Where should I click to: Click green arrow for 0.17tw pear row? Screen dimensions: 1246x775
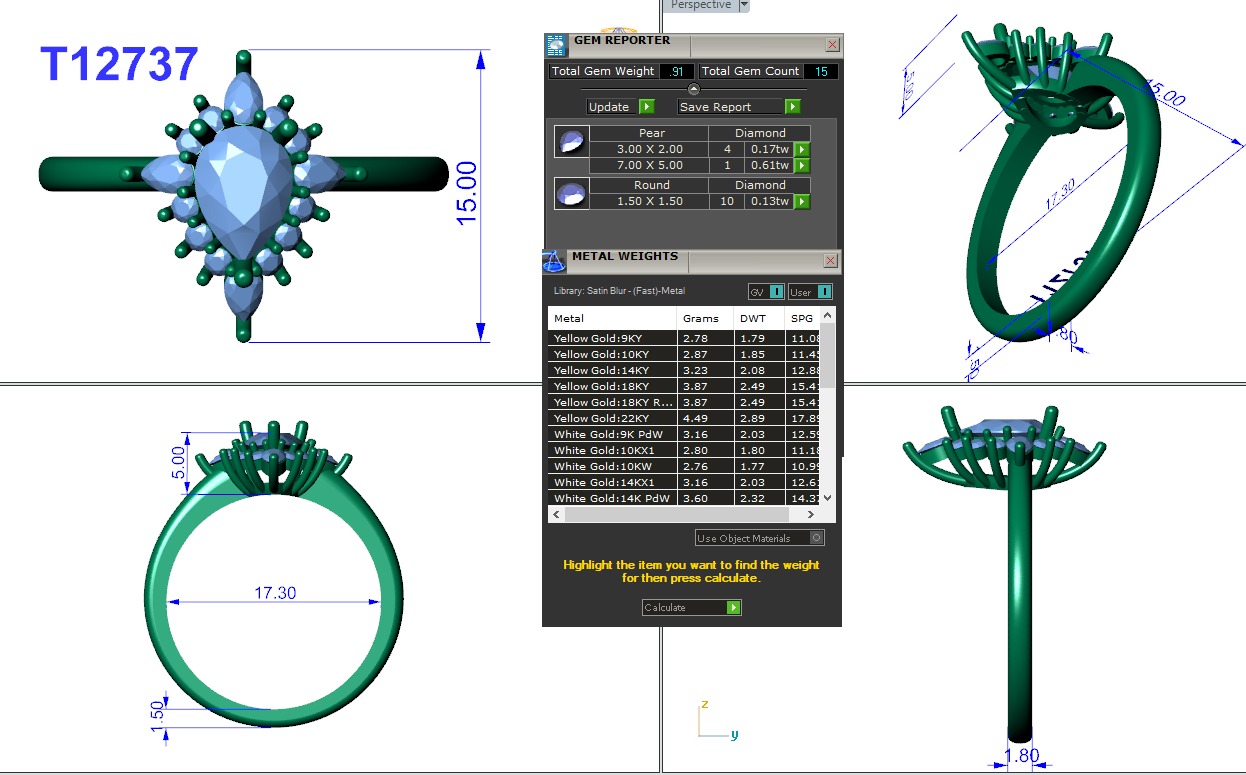tap(802, 150)
